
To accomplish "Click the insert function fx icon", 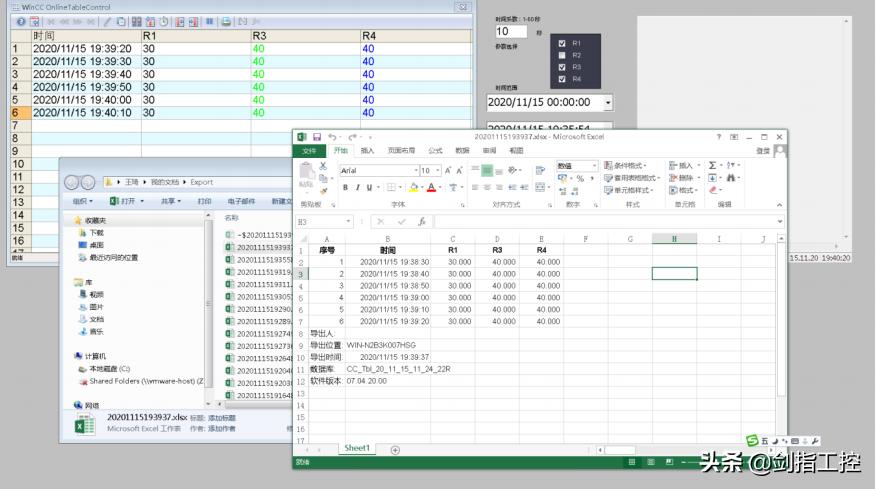I will pyautogui.click(x=422, y=222).
